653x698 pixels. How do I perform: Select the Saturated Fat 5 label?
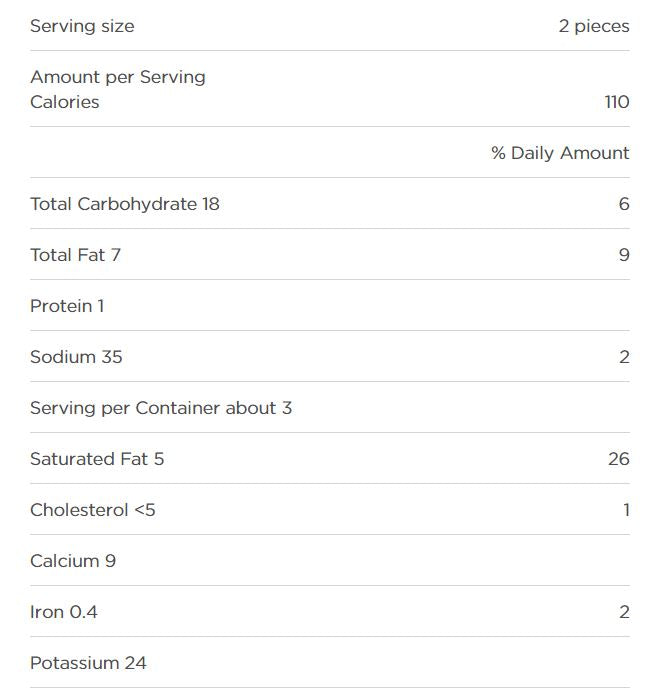pyautogui.click(x=97, y=459)
